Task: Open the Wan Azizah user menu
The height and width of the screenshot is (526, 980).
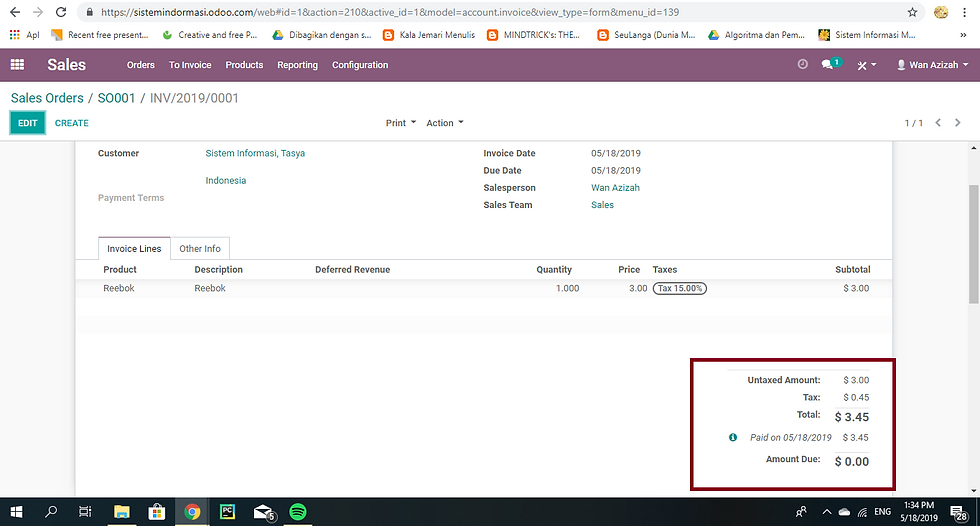Action: pyautogui.click(x=932, y=64)
